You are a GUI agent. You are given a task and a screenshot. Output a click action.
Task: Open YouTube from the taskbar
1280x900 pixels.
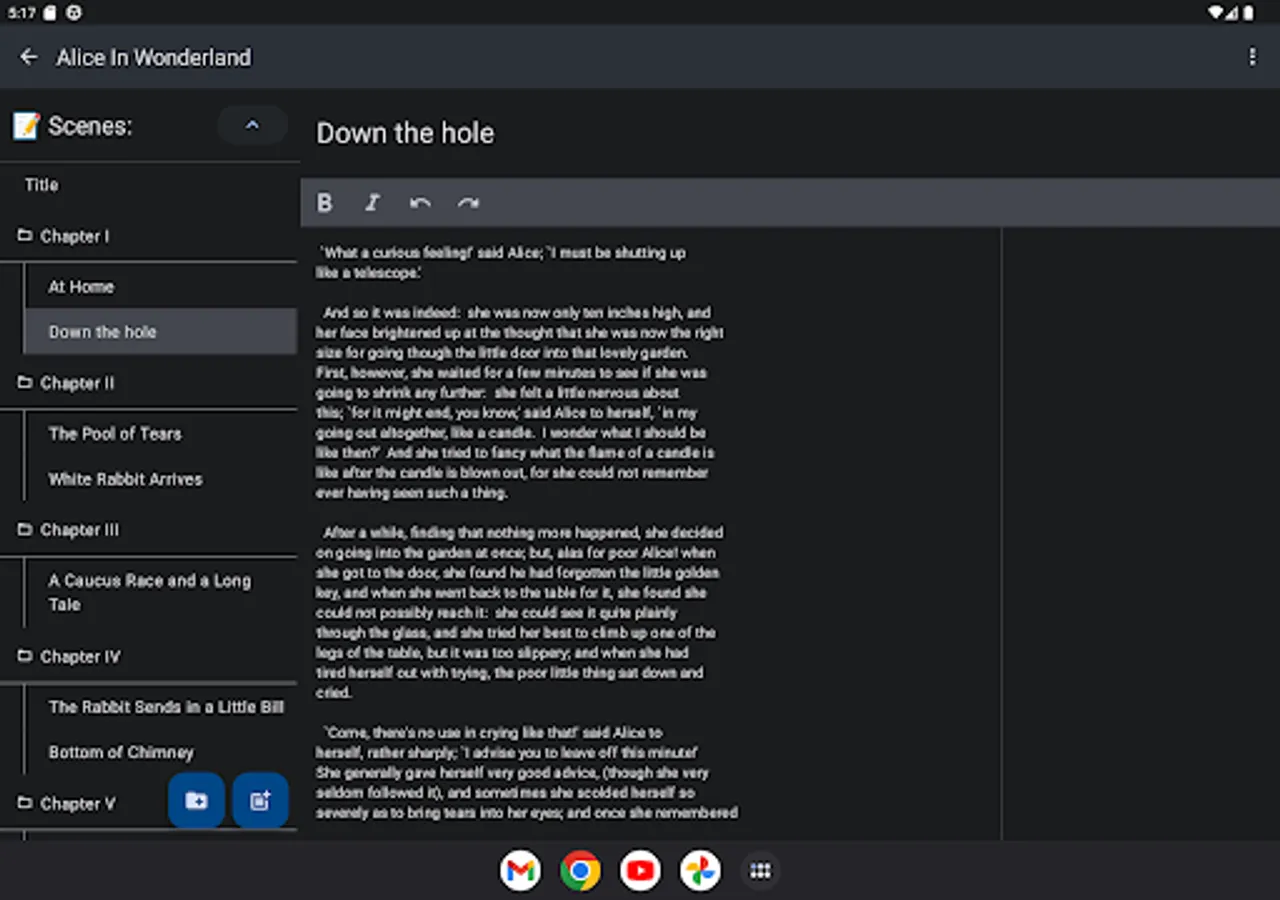click(640, 871)
